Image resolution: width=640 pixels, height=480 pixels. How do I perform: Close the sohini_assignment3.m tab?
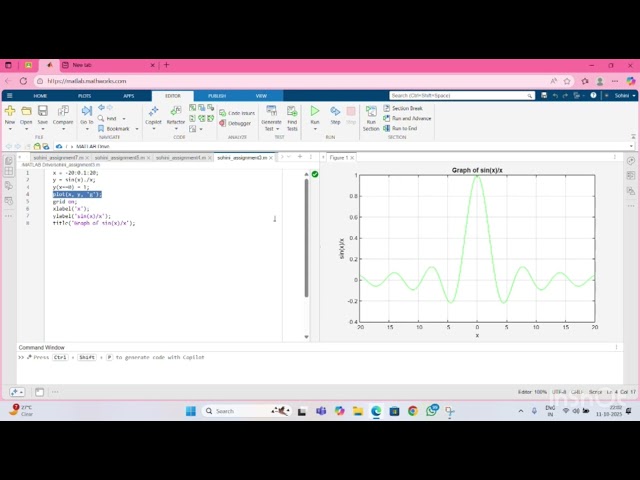(x=271, y=158)
